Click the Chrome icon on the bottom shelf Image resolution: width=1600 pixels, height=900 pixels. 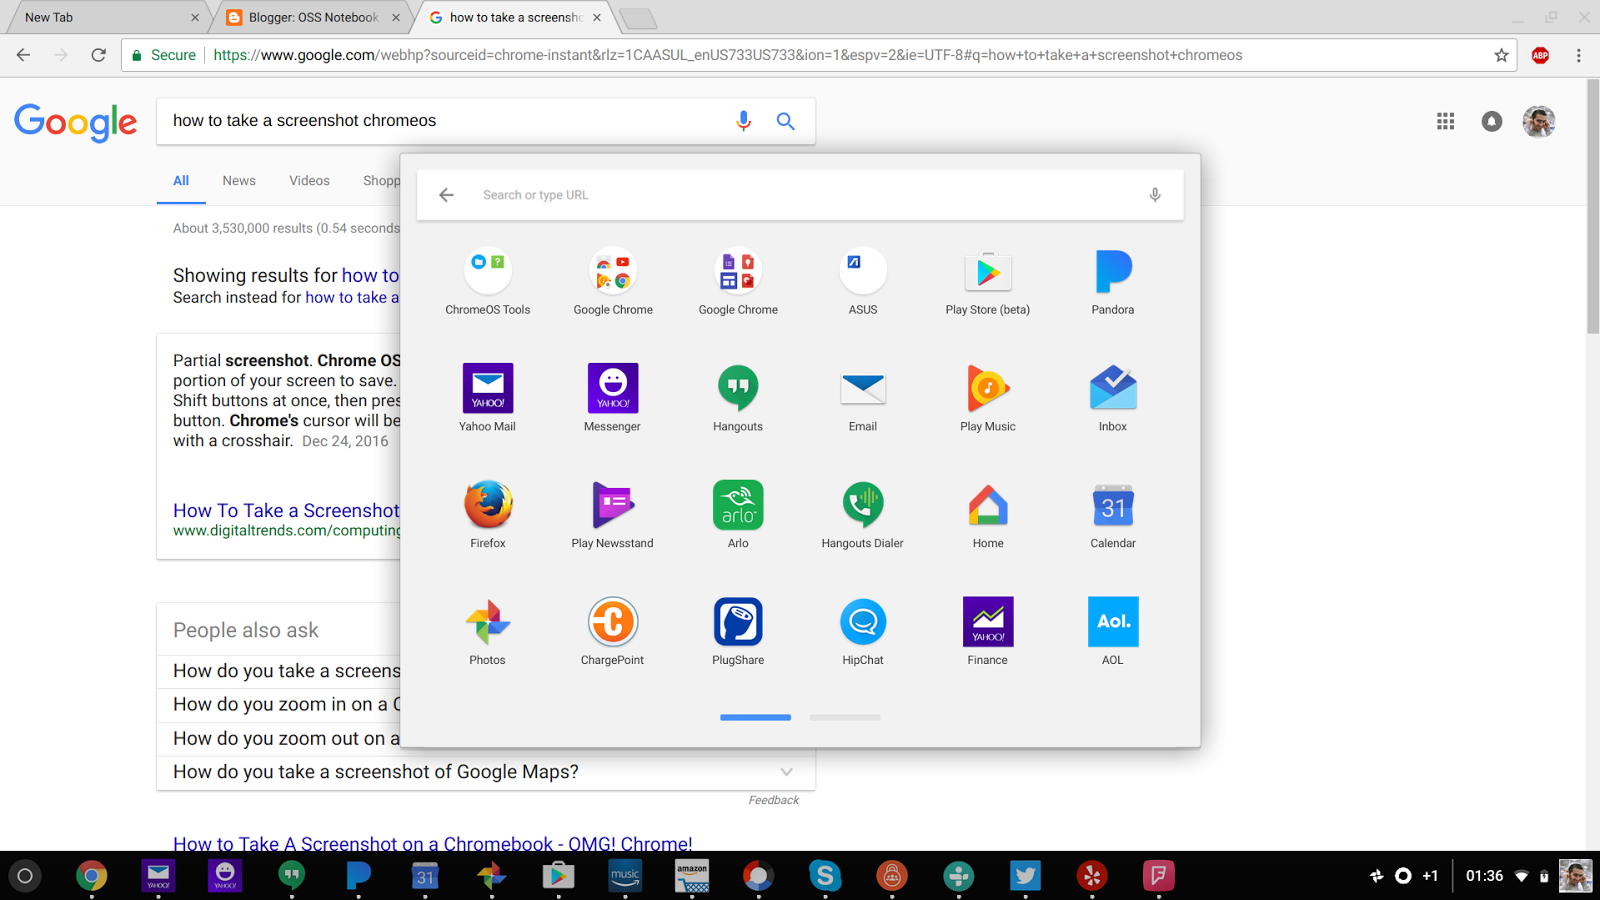(92, 876)
